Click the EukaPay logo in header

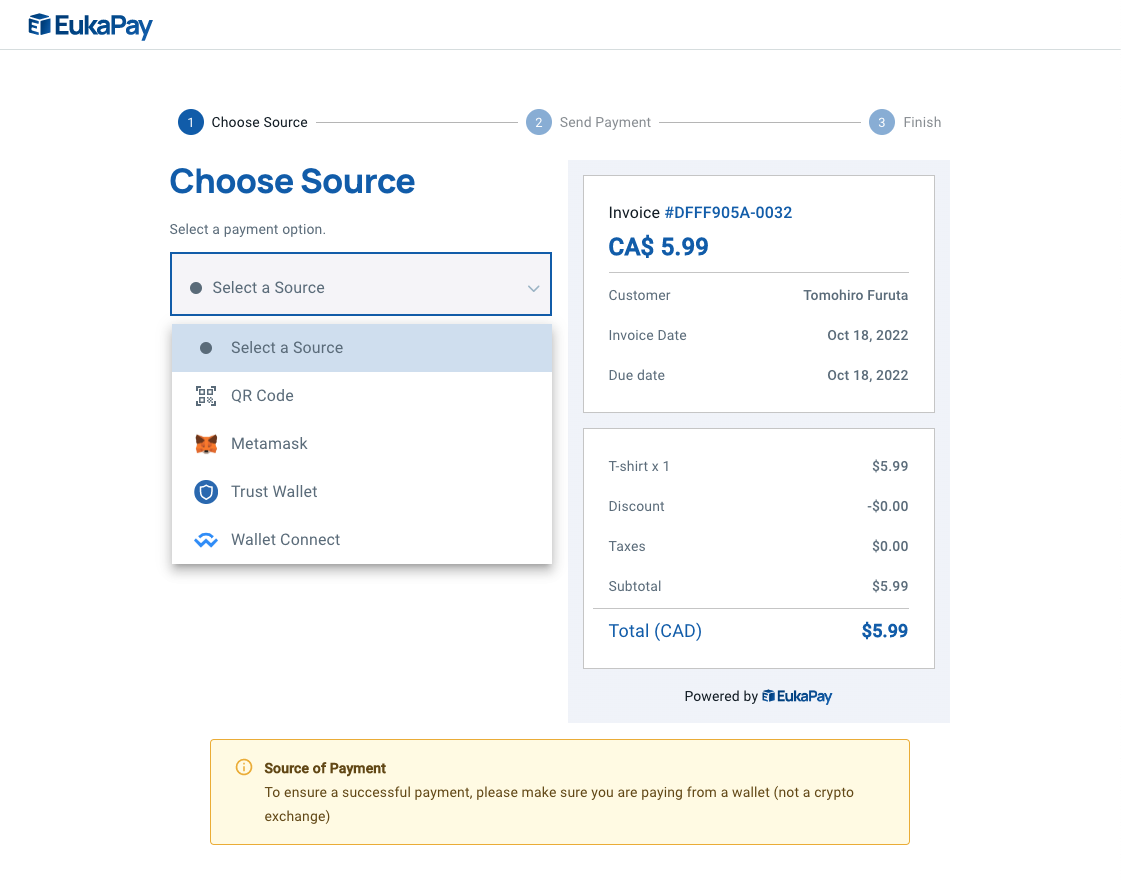click(90, 26)
